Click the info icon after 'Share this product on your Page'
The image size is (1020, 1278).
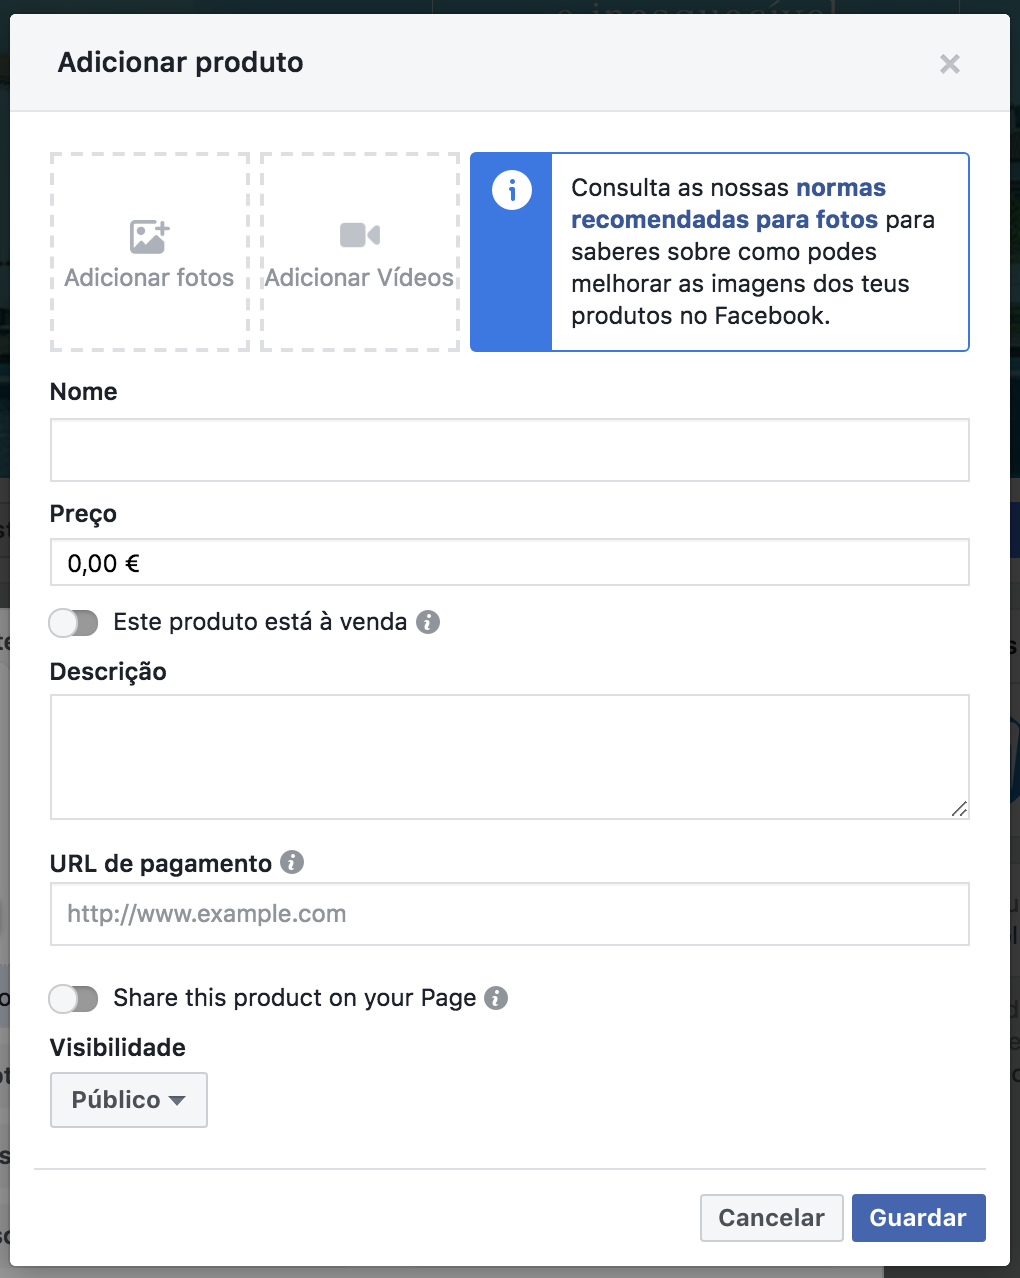[x=496, y=998]
